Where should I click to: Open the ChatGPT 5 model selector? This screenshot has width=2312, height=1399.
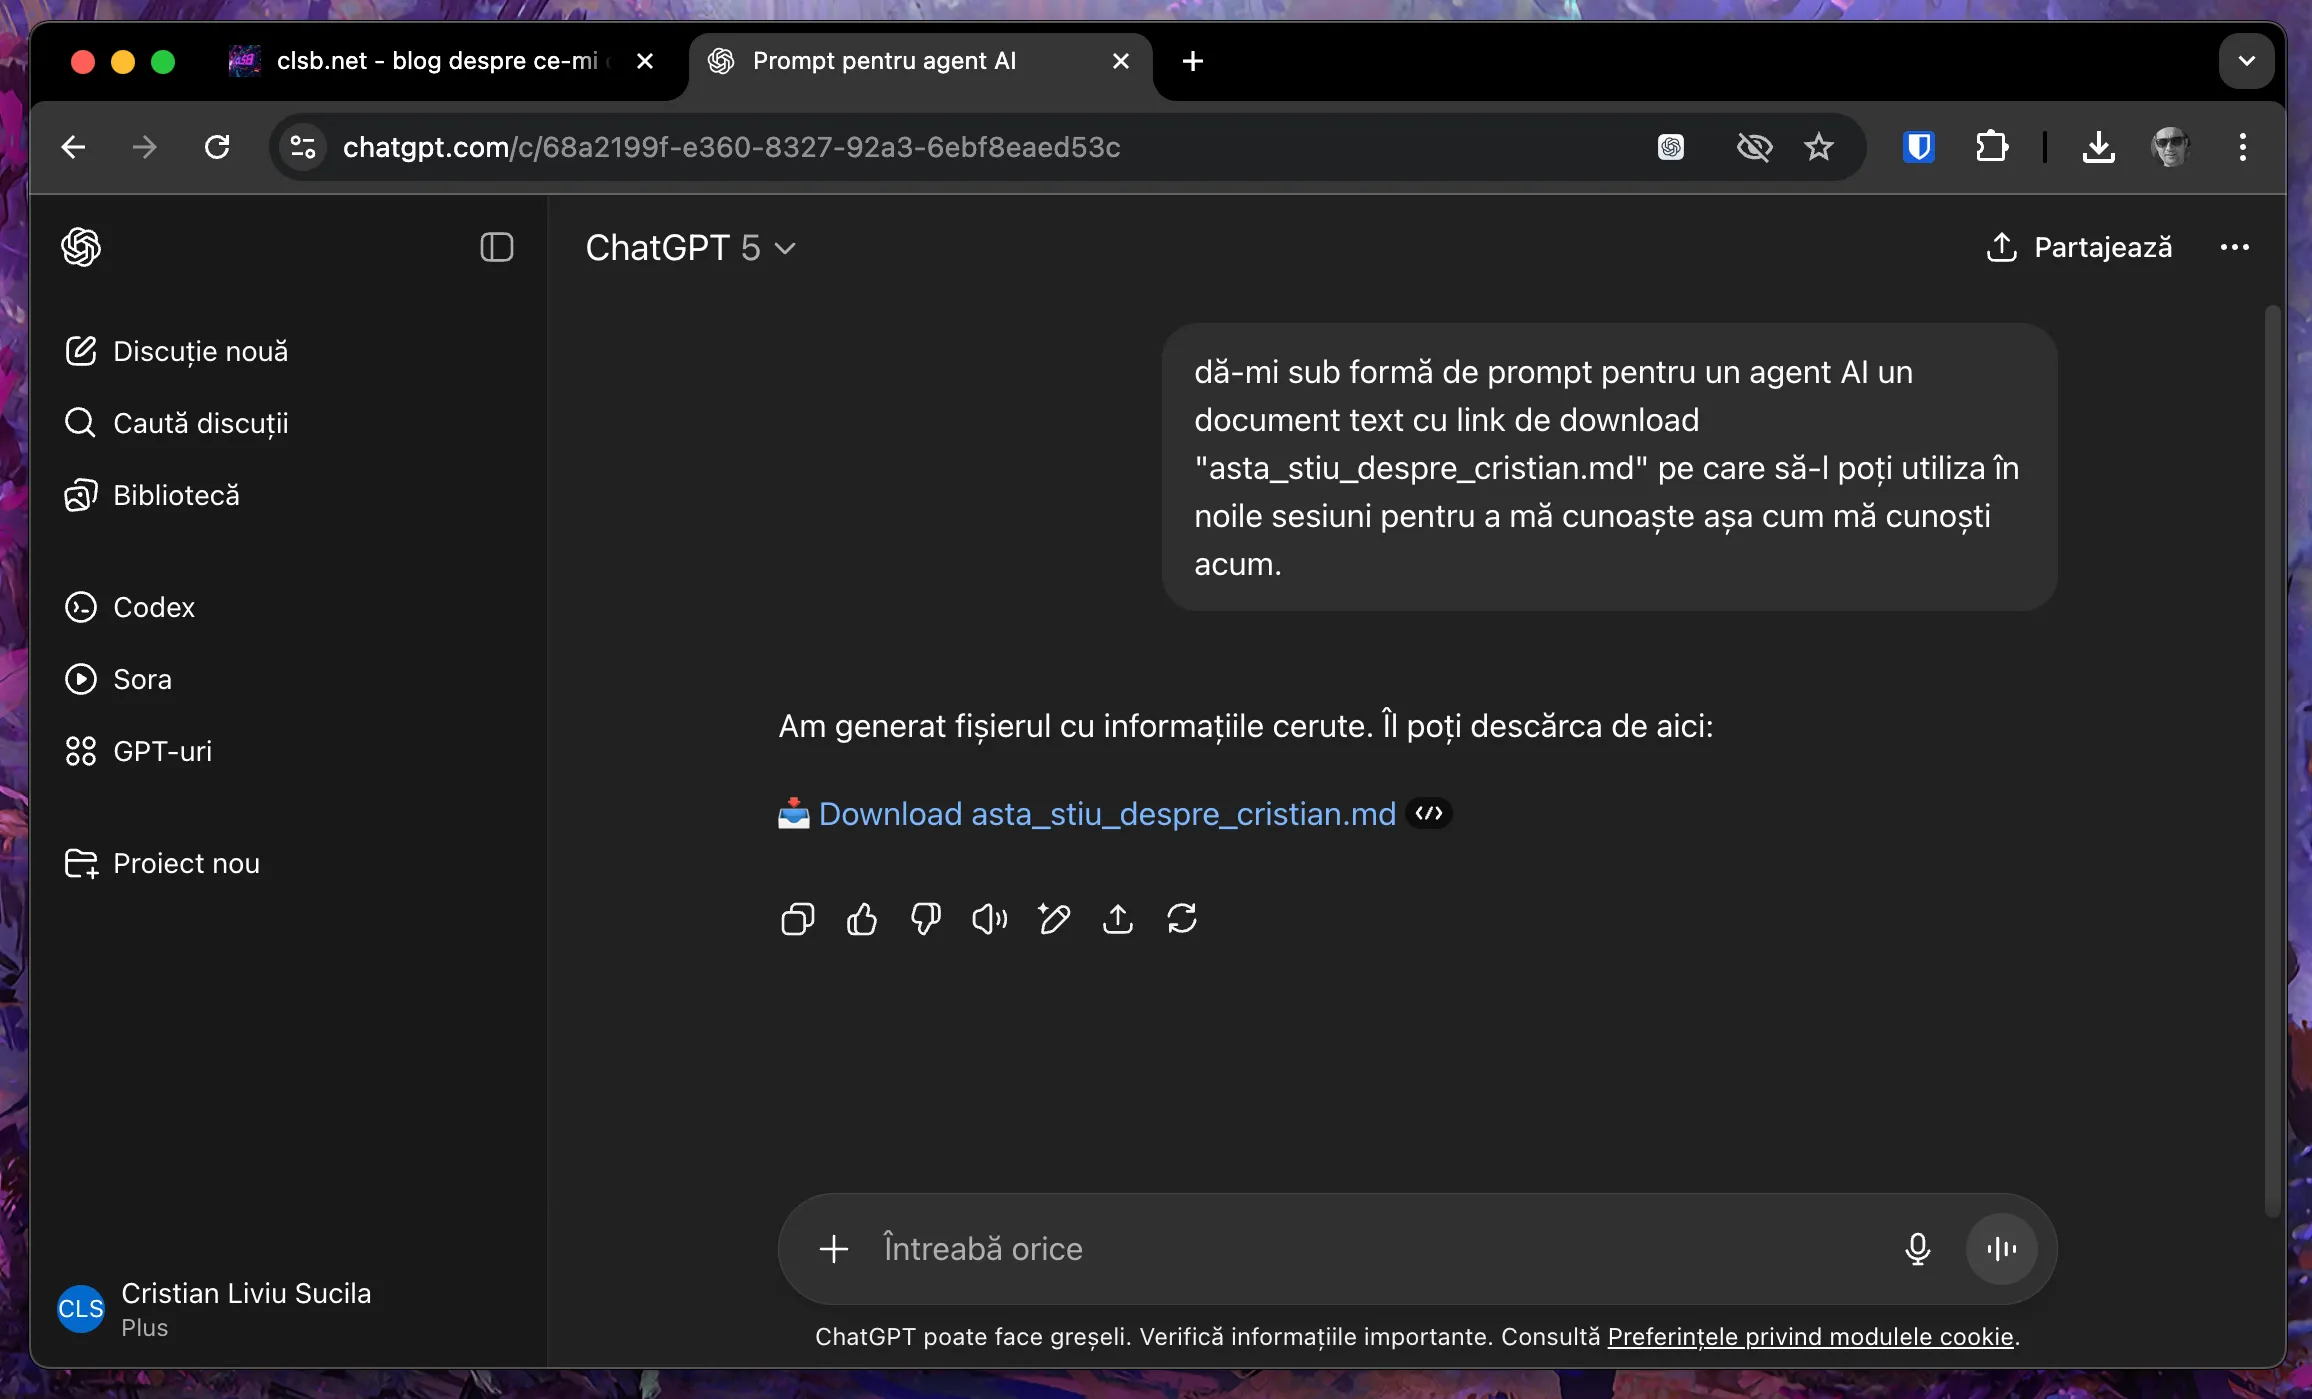690,247
